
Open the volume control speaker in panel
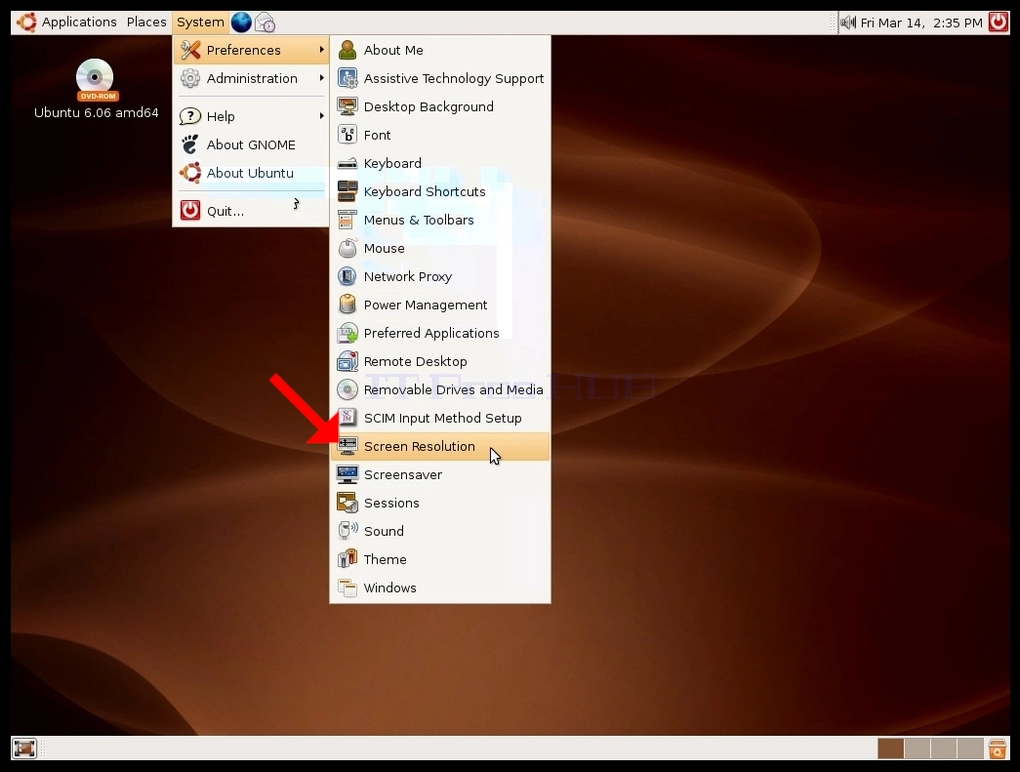[848, 23]
